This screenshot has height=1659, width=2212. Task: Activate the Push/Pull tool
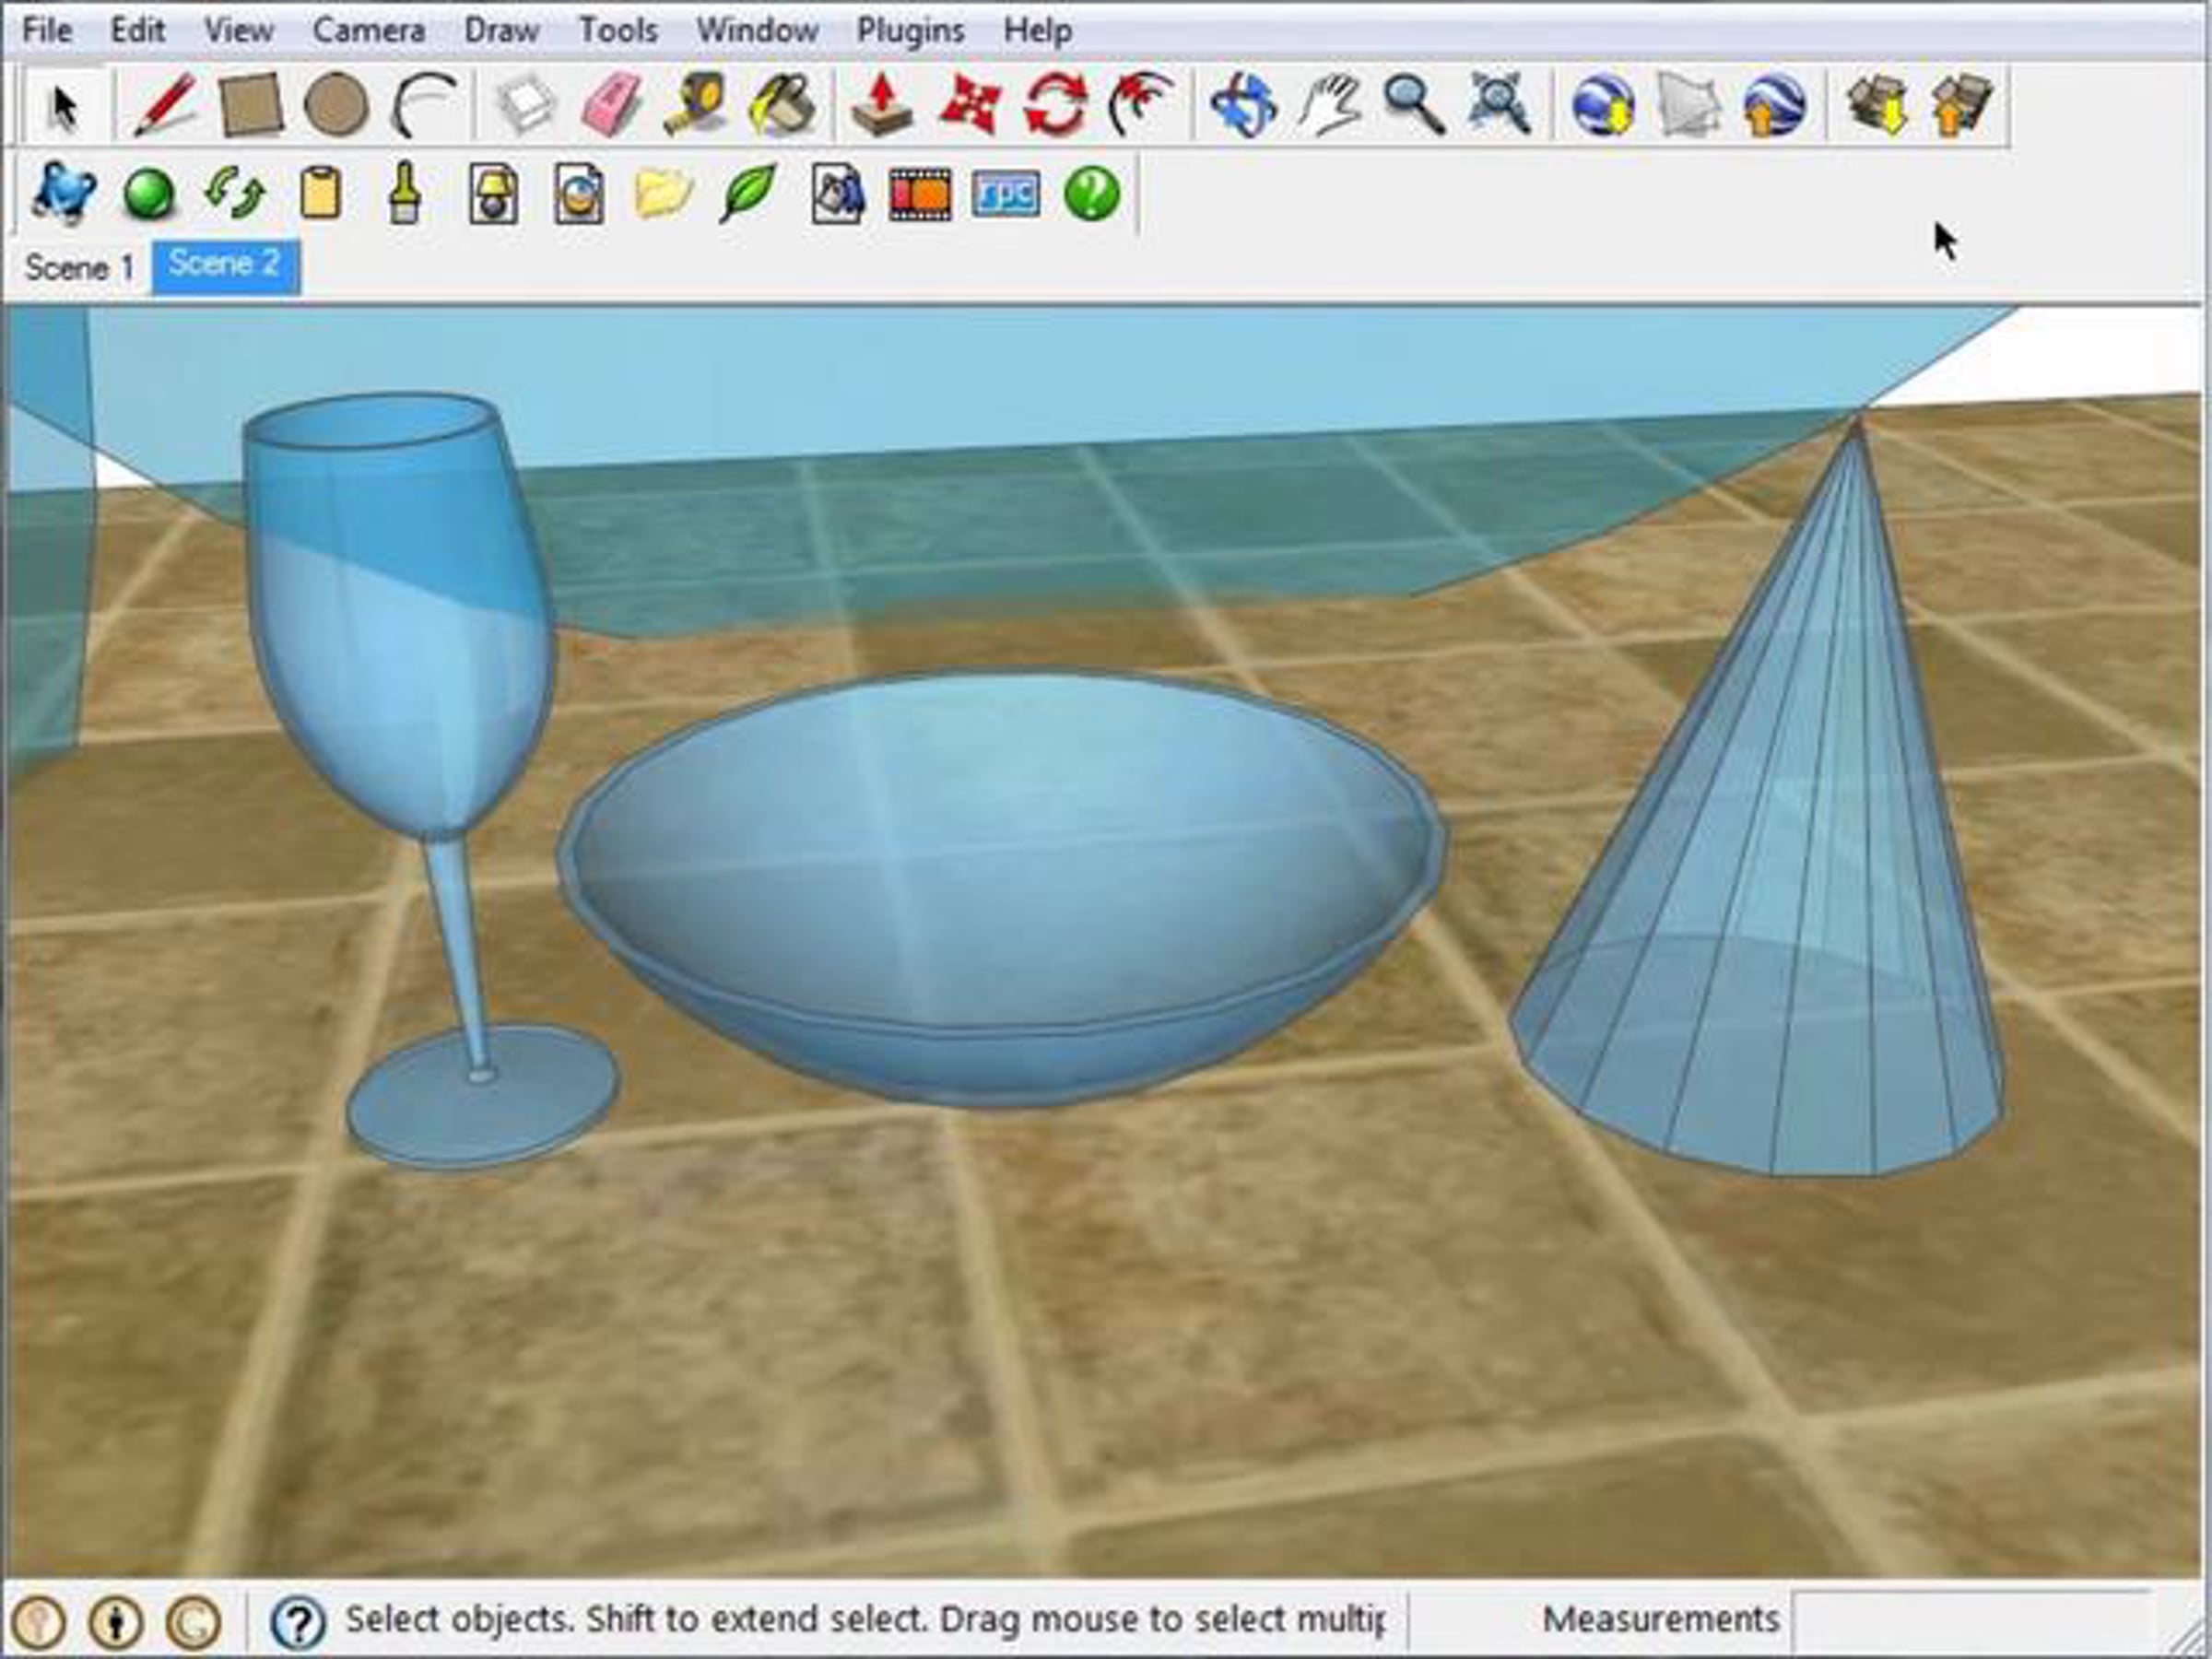[x=881, y=104]
